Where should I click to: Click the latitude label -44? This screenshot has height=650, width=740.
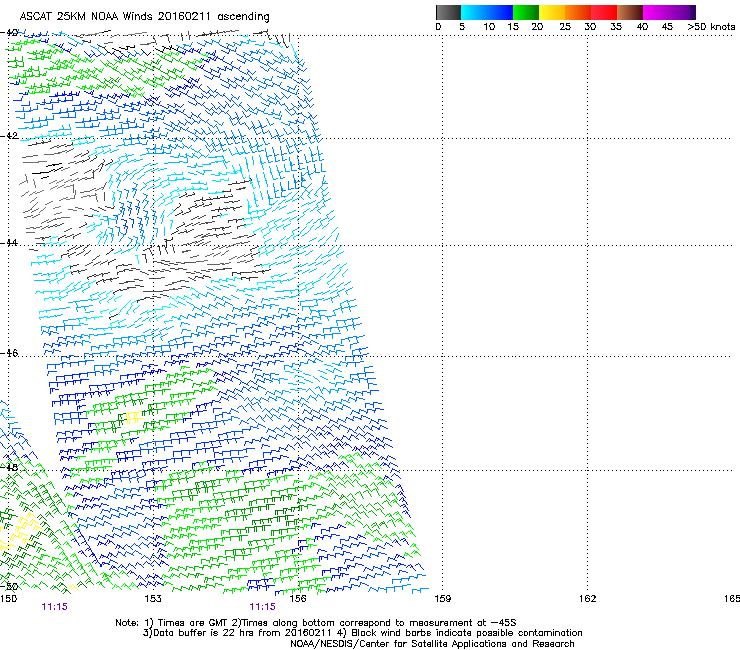point(9,243)
